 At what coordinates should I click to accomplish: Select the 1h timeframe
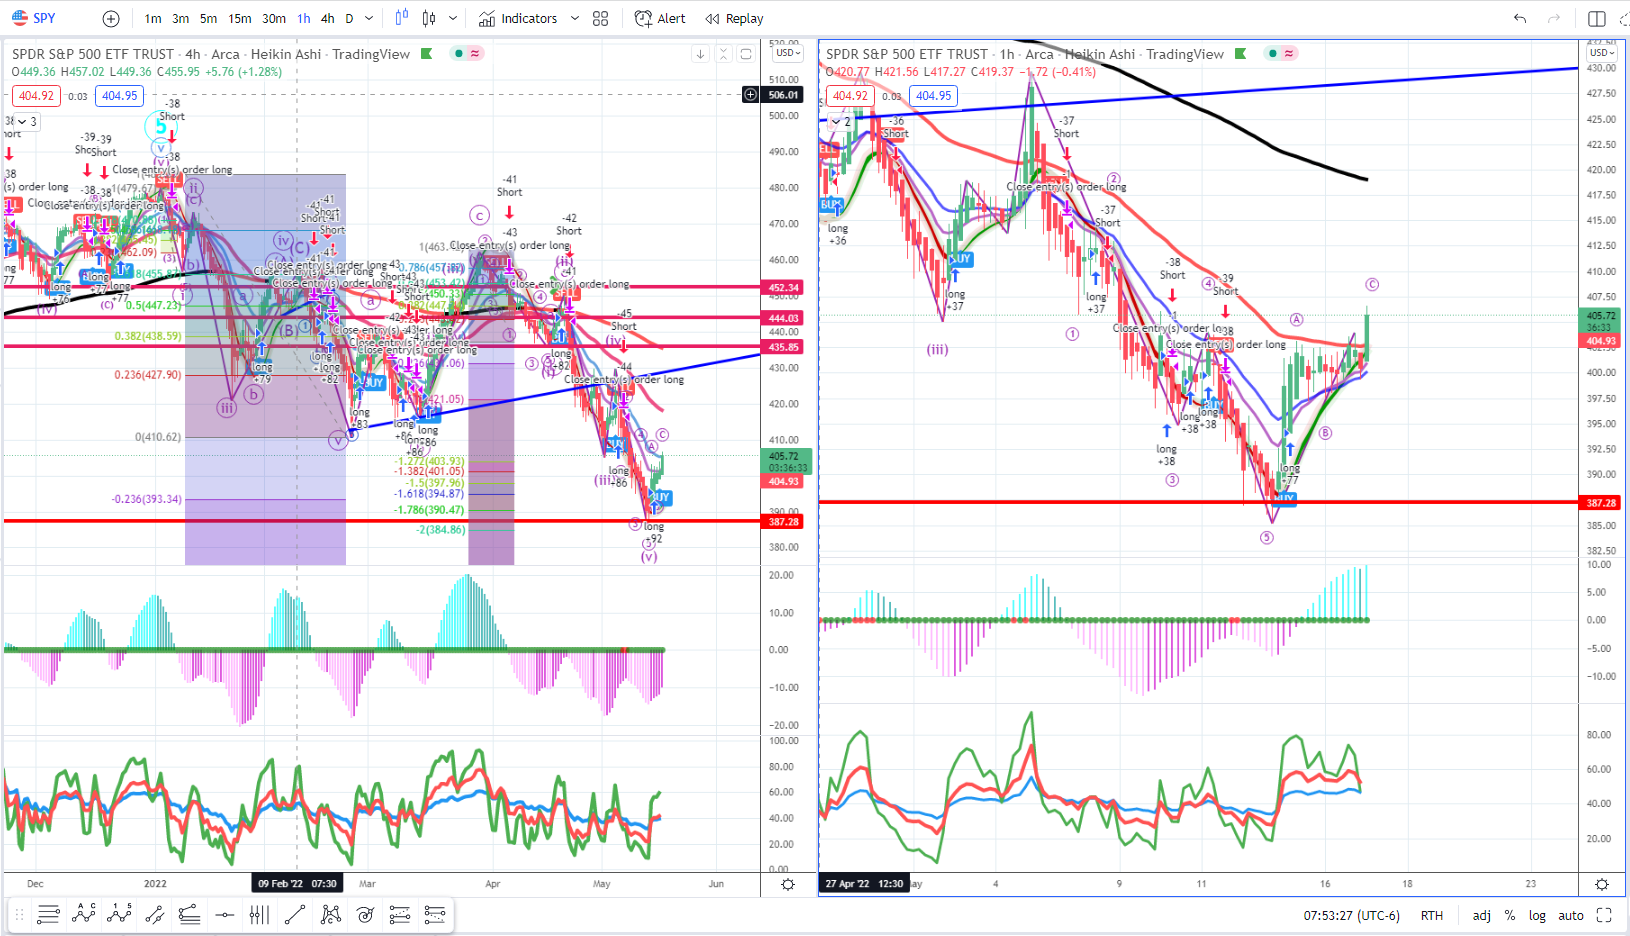click(x=304, y=19)
